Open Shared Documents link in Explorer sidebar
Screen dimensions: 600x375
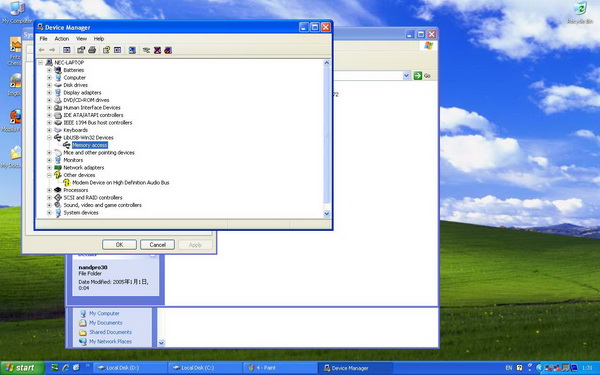[110, 332]
